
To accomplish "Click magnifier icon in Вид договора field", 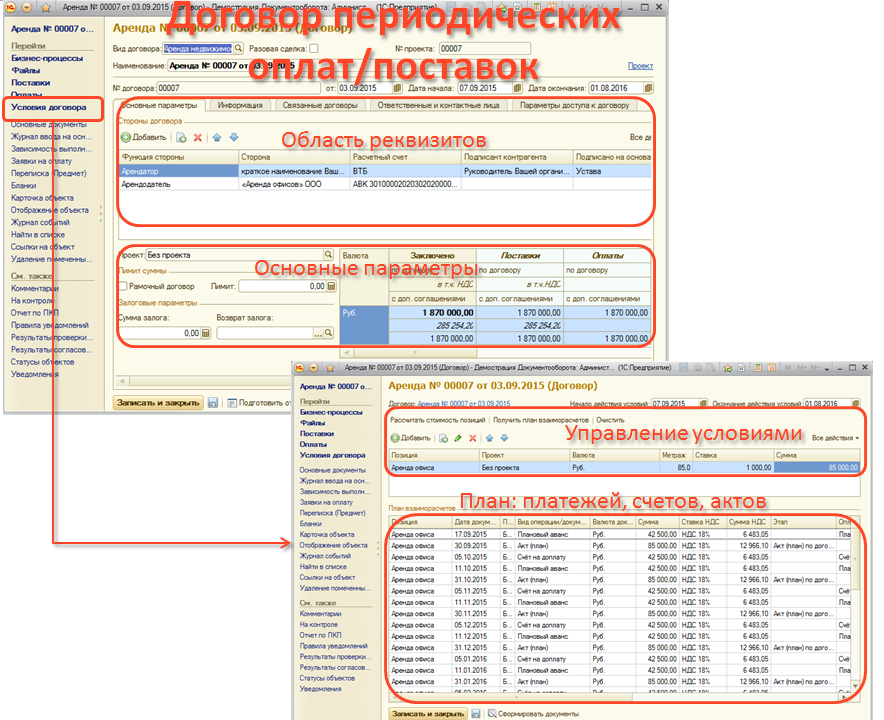I will (238, 47).
